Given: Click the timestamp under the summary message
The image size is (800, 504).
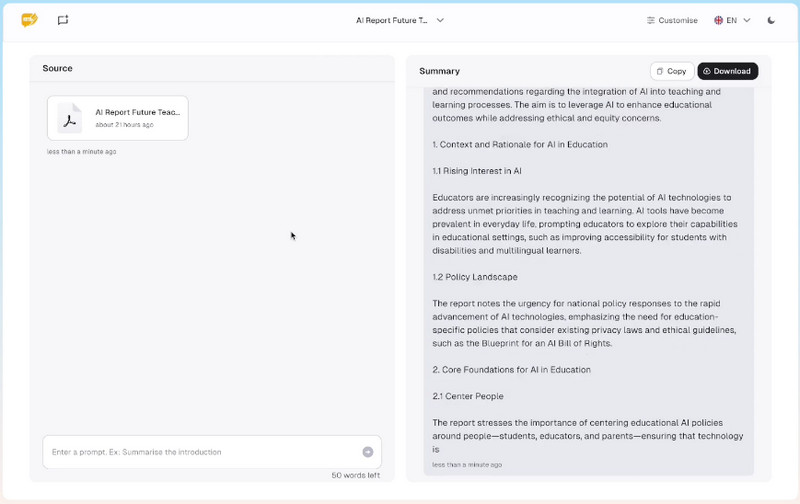Looking at the screenshot, I should click(x=467, y=465).
